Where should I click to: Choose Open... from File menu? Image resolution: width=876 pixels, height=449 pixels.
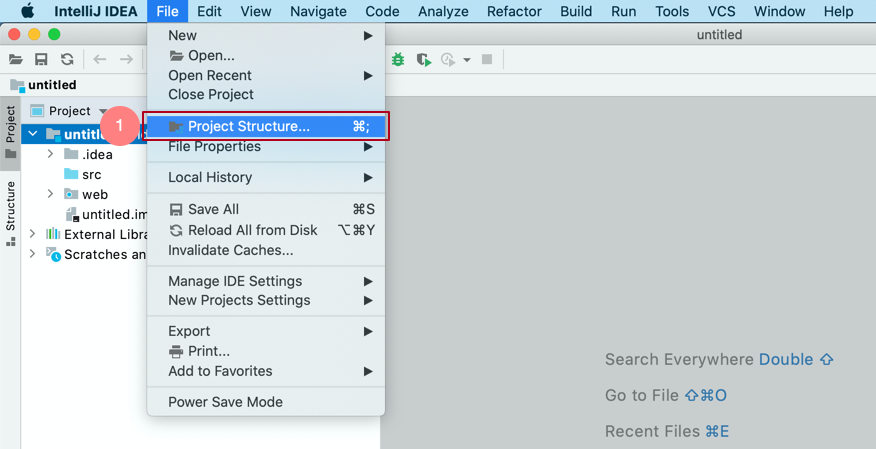[x=266, y=55]
